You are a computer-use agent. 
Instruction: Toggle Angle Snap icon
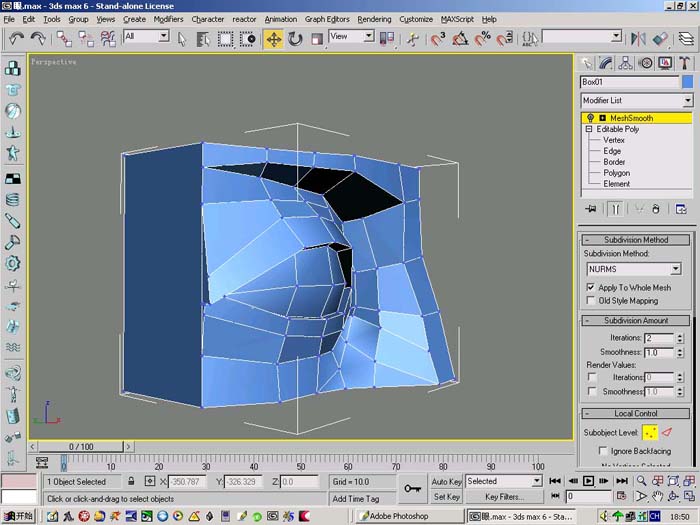[x=460, y=39]
